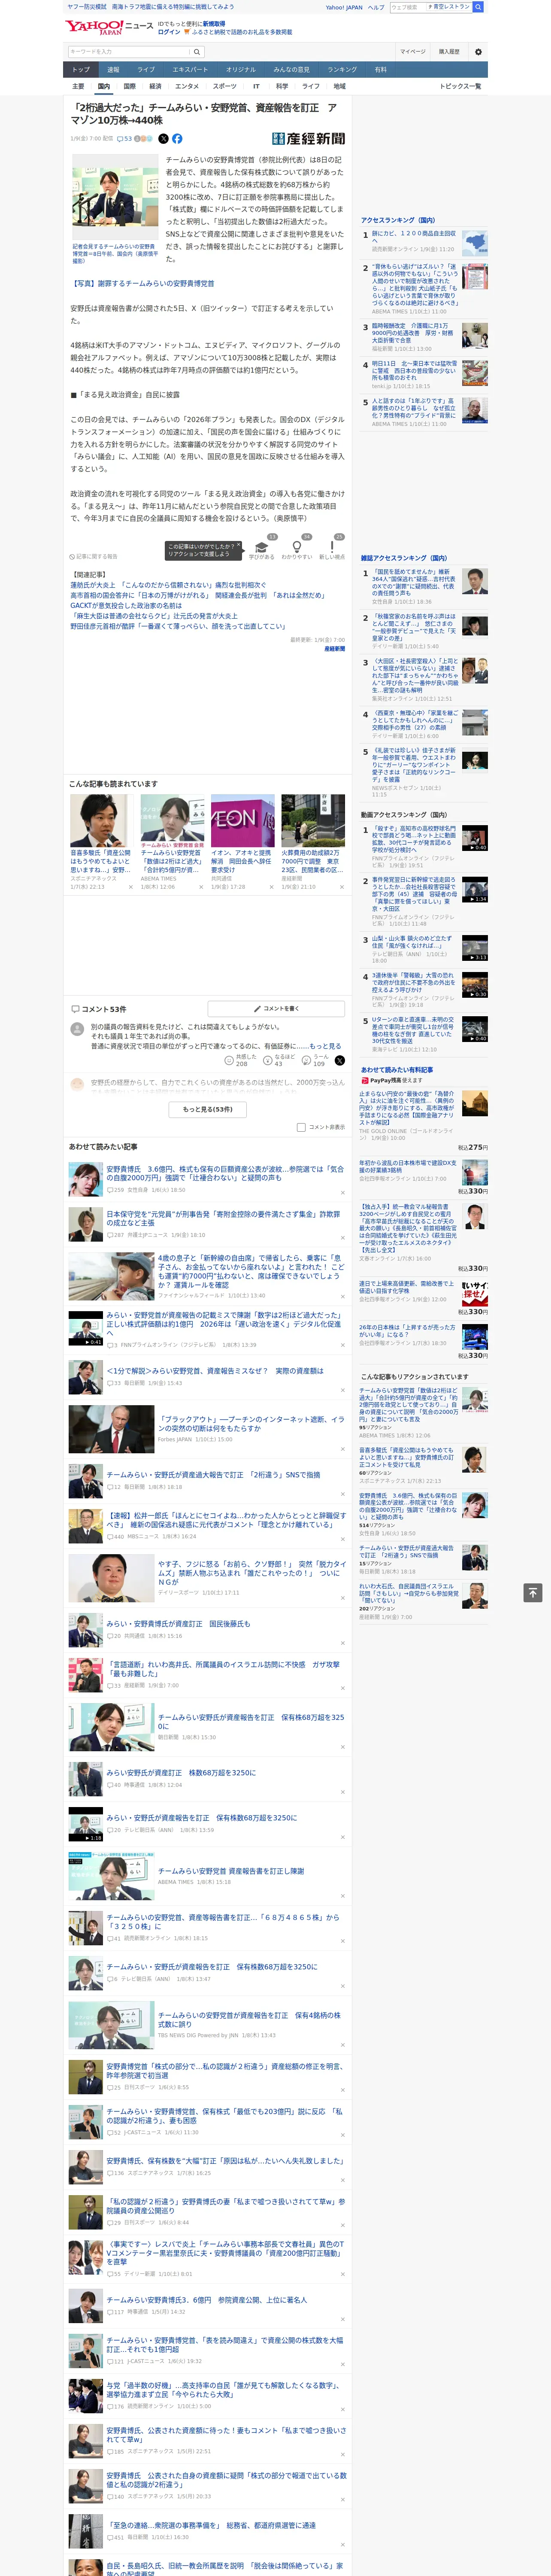Click the なるほど reaction under first comment

pos(279,1059)
